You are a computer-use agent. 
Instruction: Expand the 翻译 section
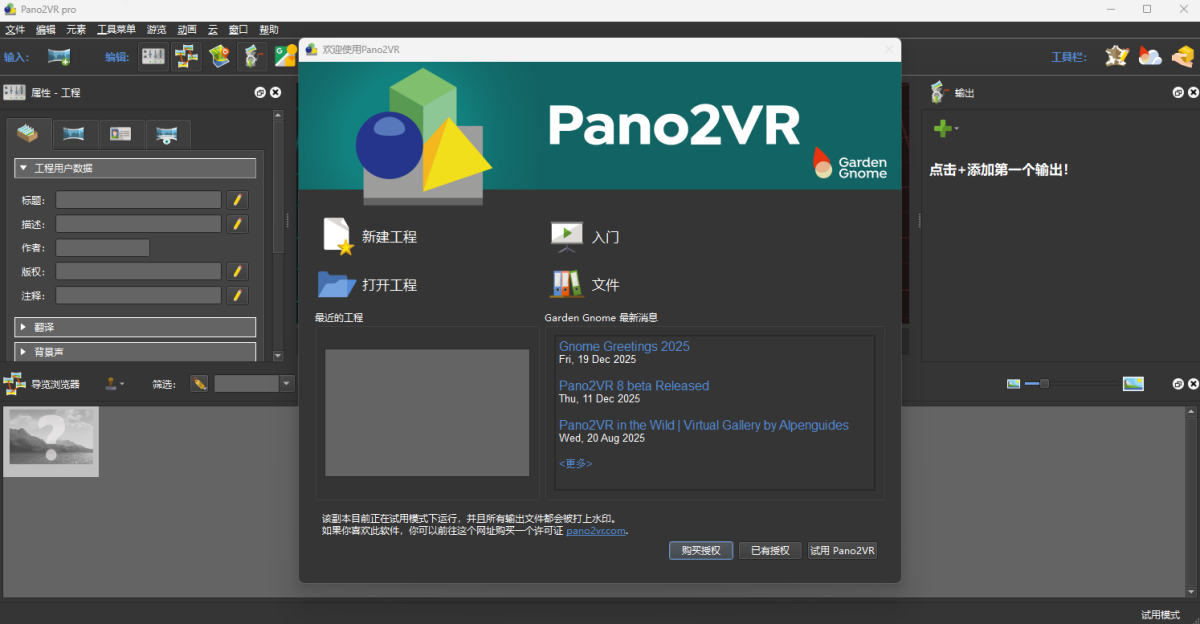(x=23, y=327)
